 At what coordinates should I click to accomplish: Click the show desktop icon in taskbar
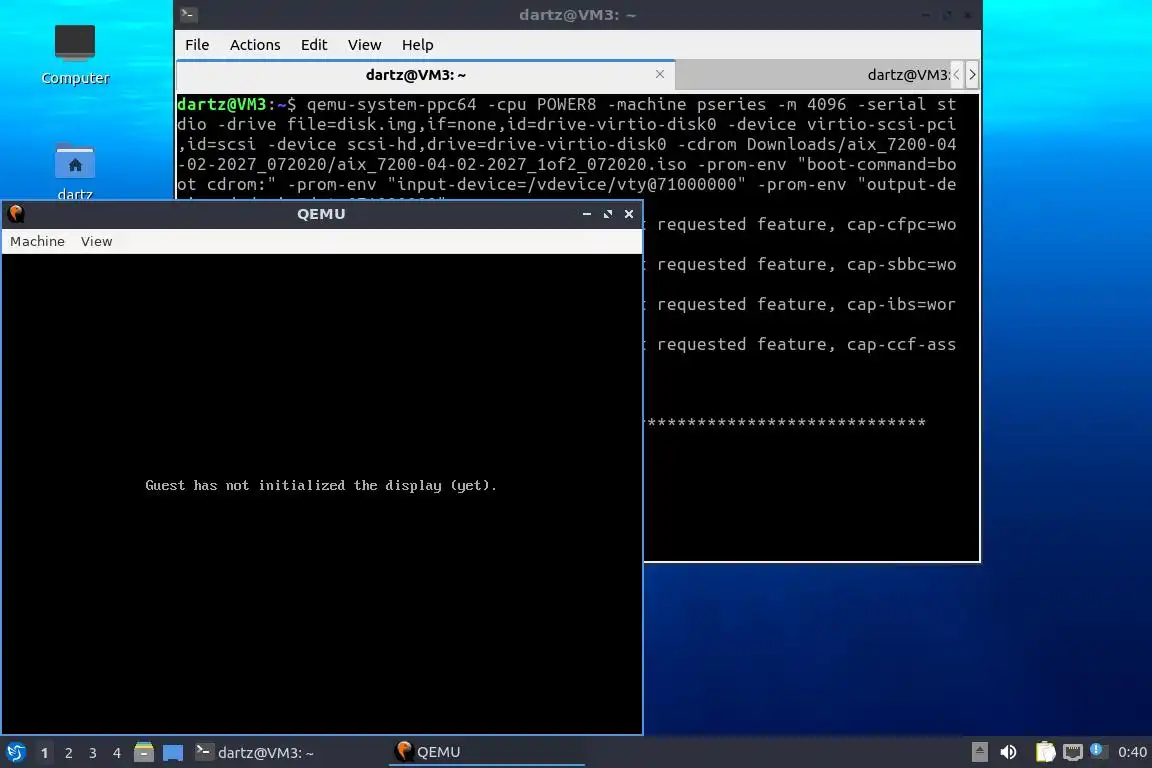pyautogui.click(x=173, y=752)
